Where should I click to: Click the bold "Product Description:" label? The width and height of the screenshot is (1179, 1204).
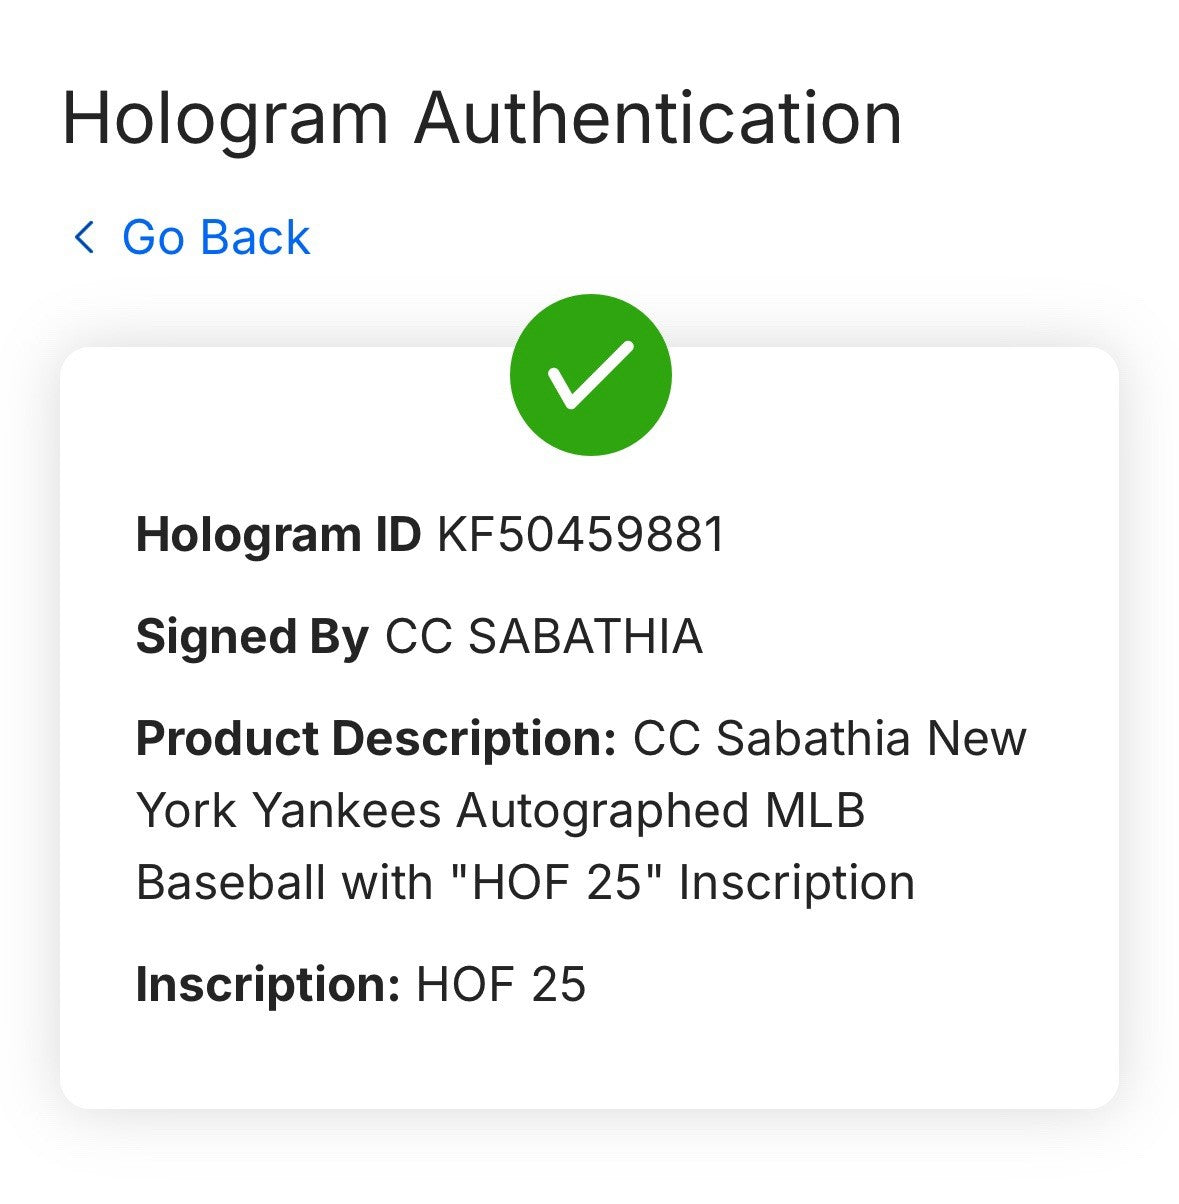[x=376, y=739]
